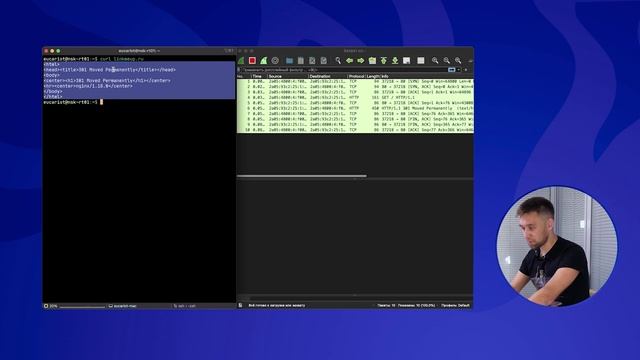Click the terminal status bar host label
640x360 pixels.
pos(122,306)
